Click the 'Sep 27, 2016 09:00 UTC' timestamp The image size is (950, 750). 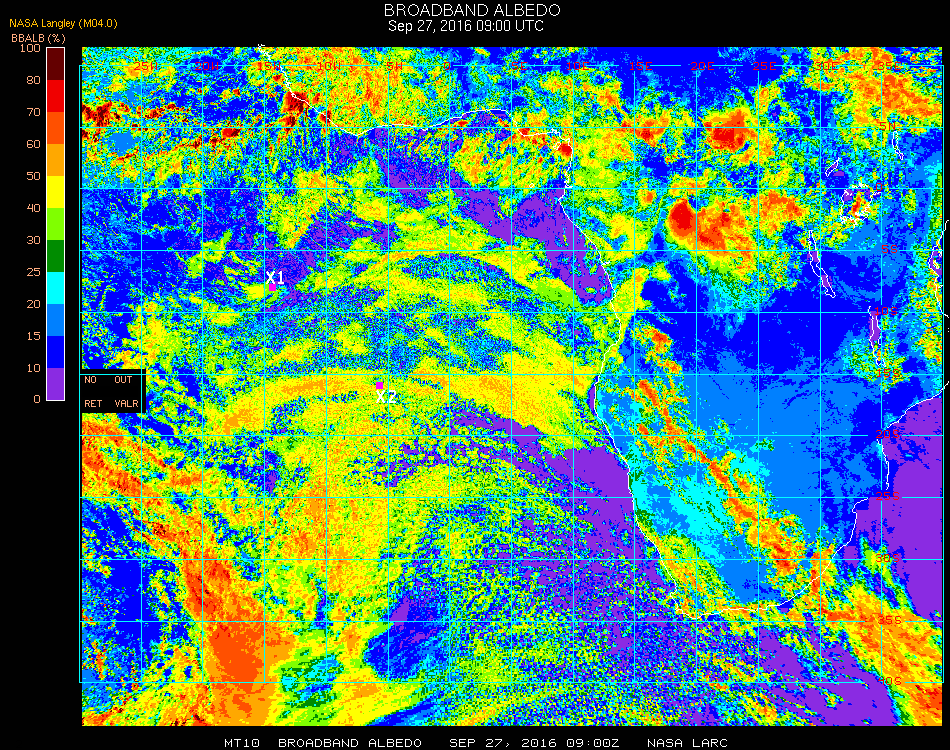(x=466, y=26)
